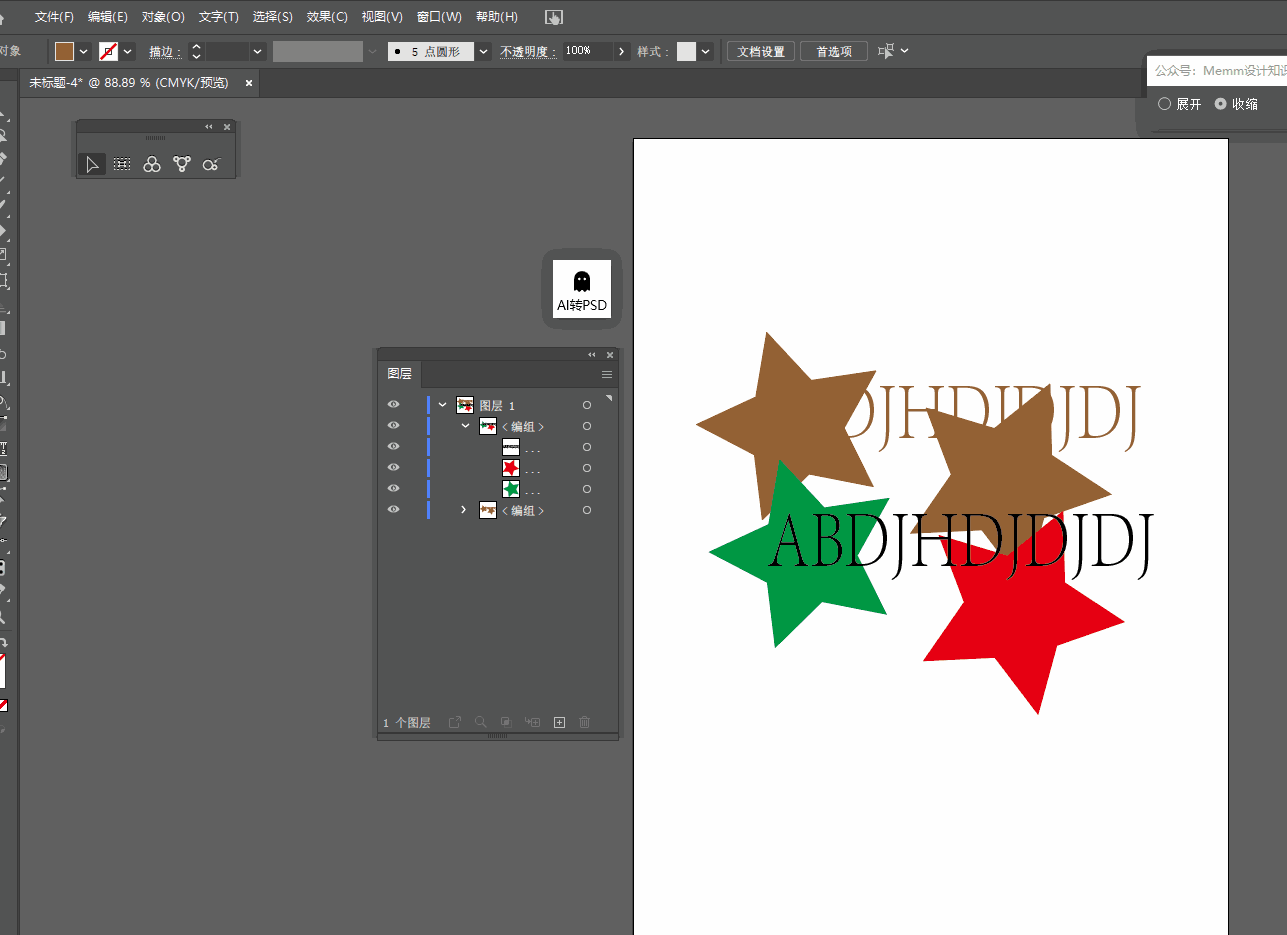Click the AI转PSD ghost plugin icon

click(582, 288)
